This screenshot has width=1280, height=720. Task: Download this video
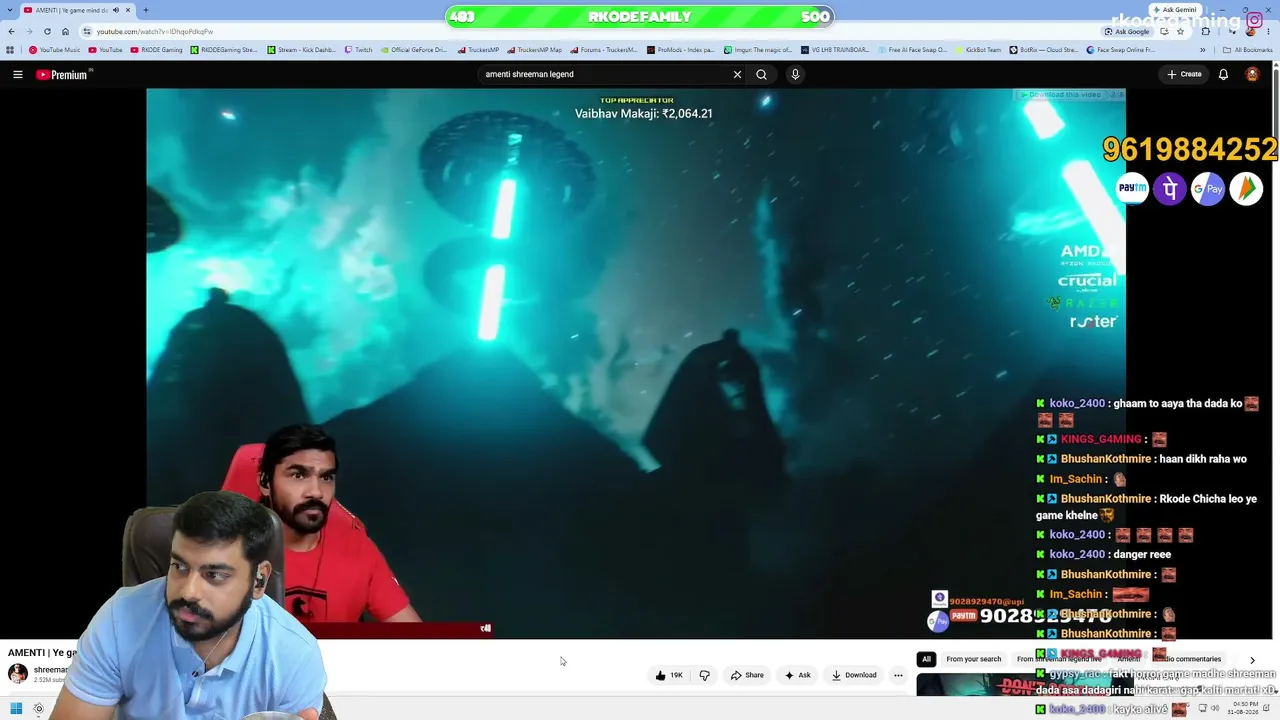pos(854,675)
